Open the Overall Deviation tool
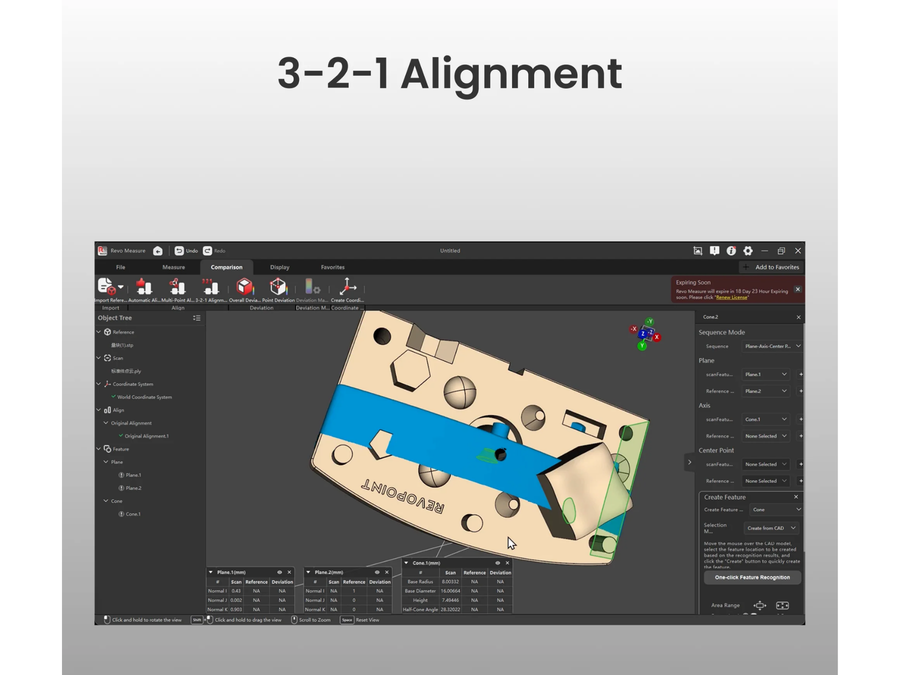The width and height of the screenshot is (900, 675). (245, 286)
